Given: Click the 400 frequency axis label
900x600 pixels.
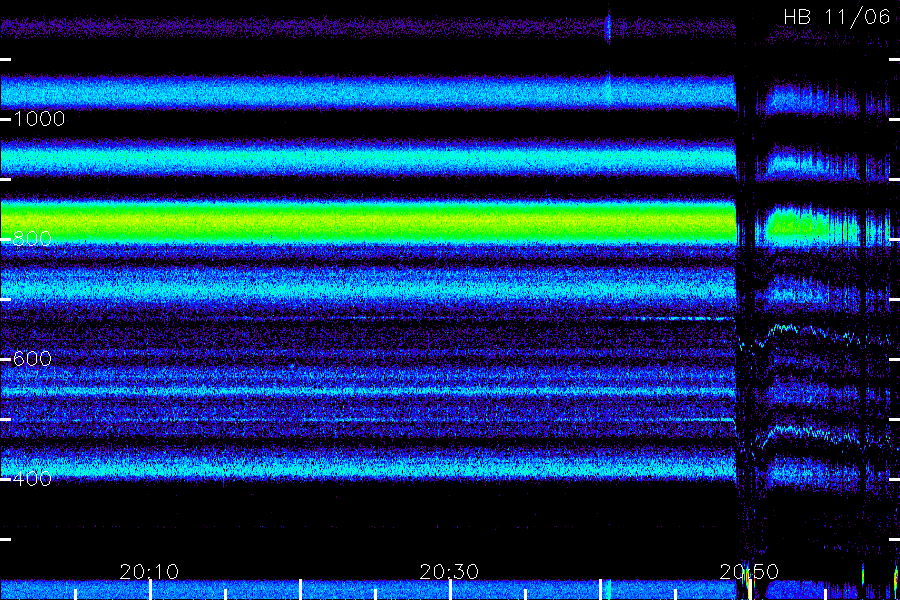Looking at the screenshot, I should (32, 479).
